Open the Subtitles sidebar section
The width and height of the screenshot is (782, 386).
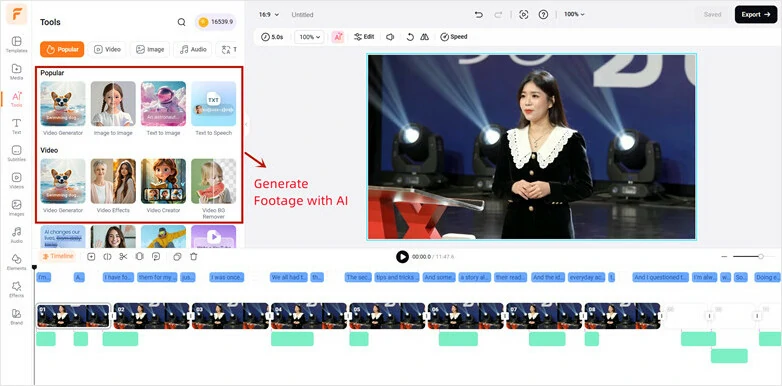(x=16, y=154)
